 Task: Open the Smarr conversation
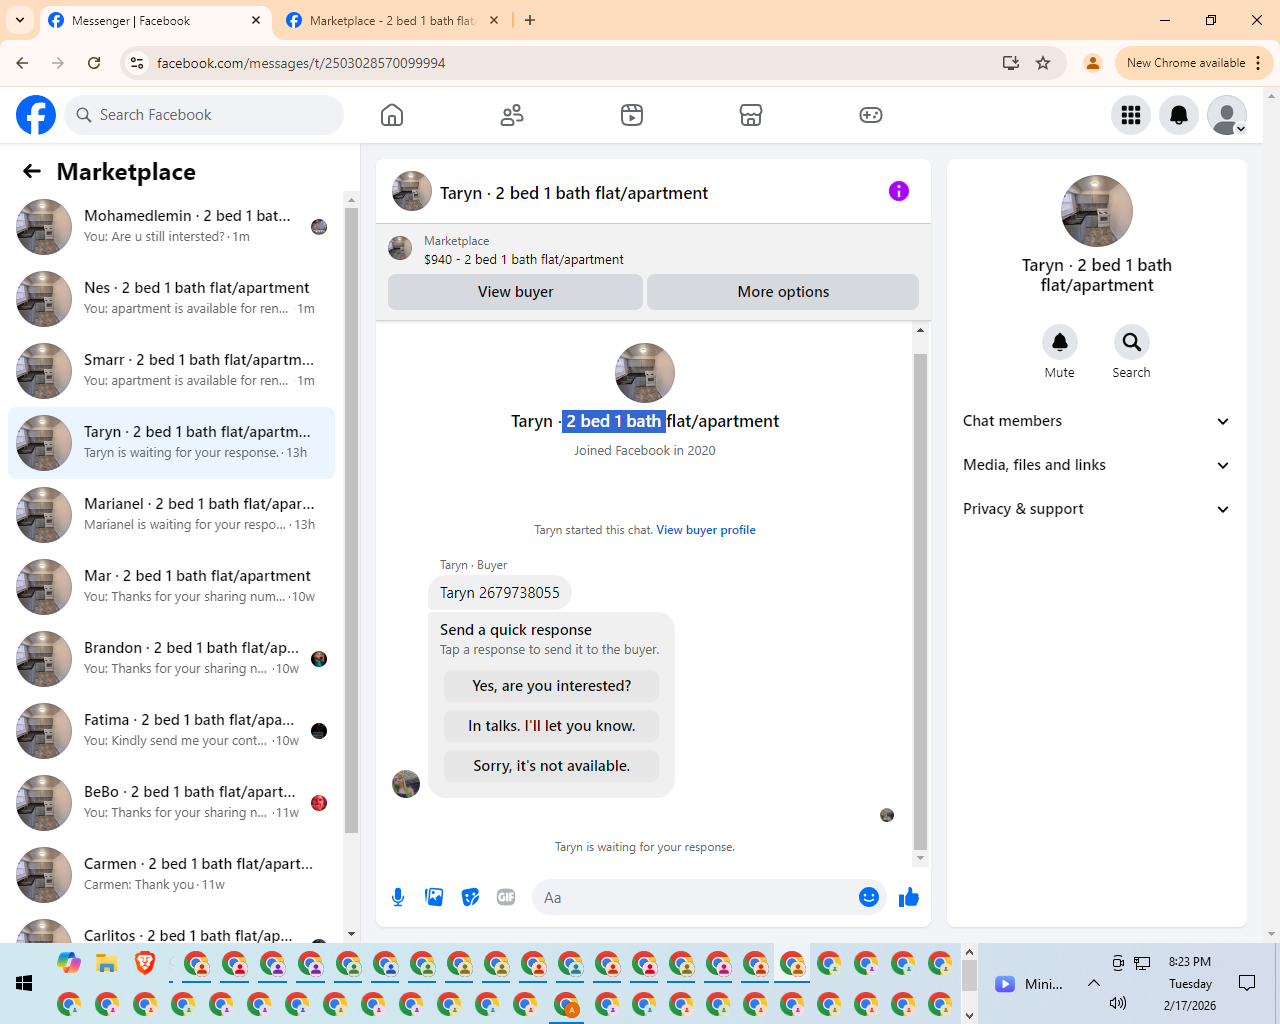171,371
